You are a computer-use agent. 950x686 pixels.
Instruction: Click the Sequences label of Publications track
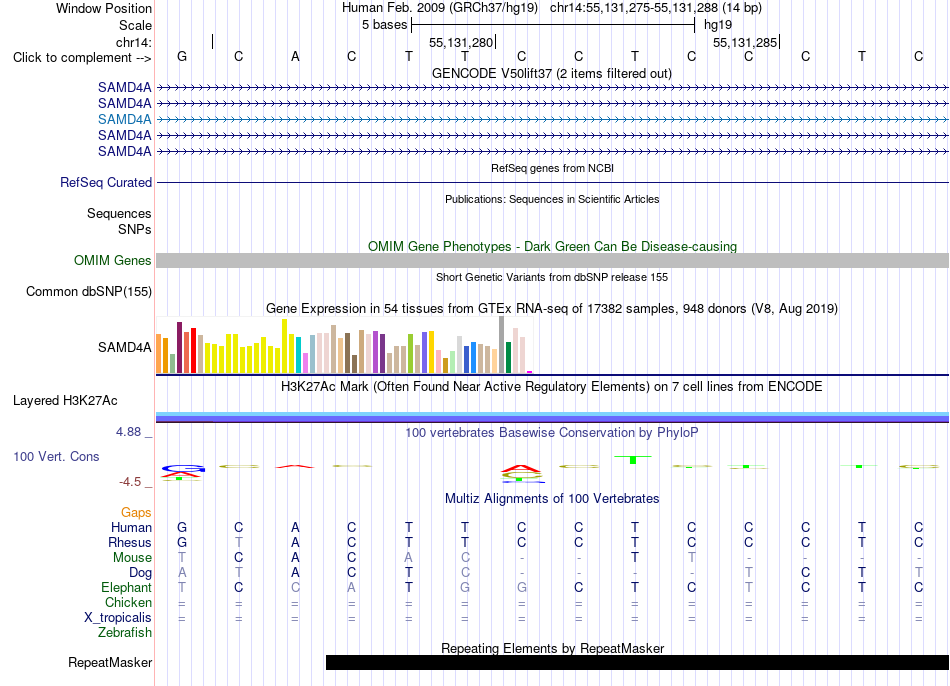(119, 213)
